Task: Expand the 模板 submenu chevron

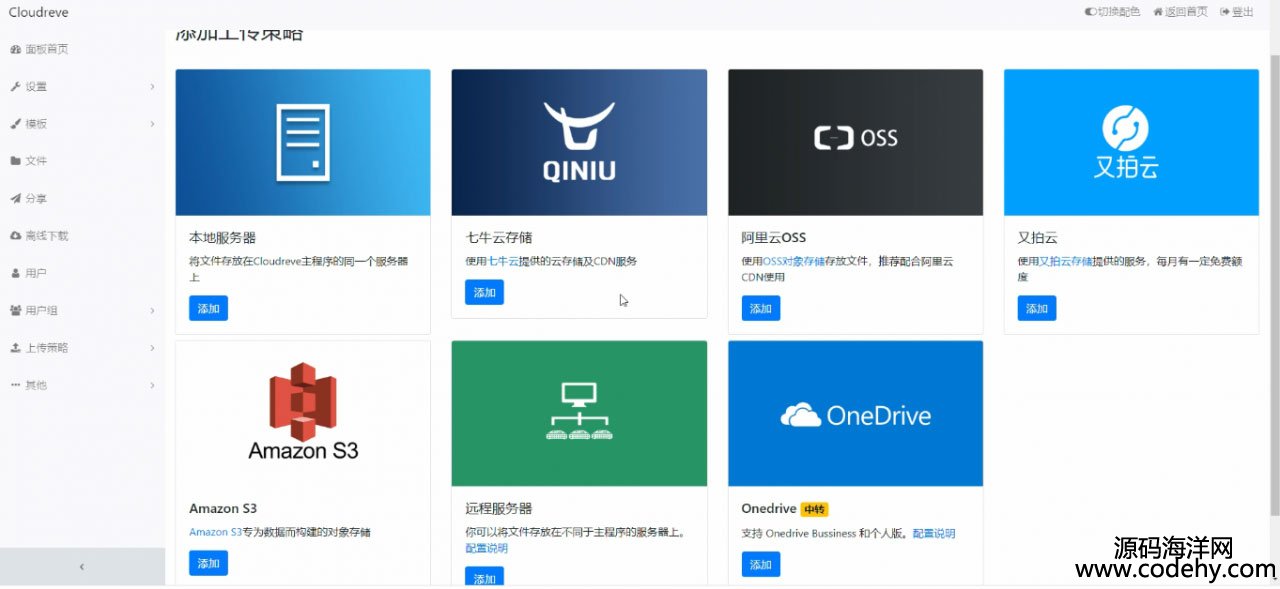Action: coord(152,124)
